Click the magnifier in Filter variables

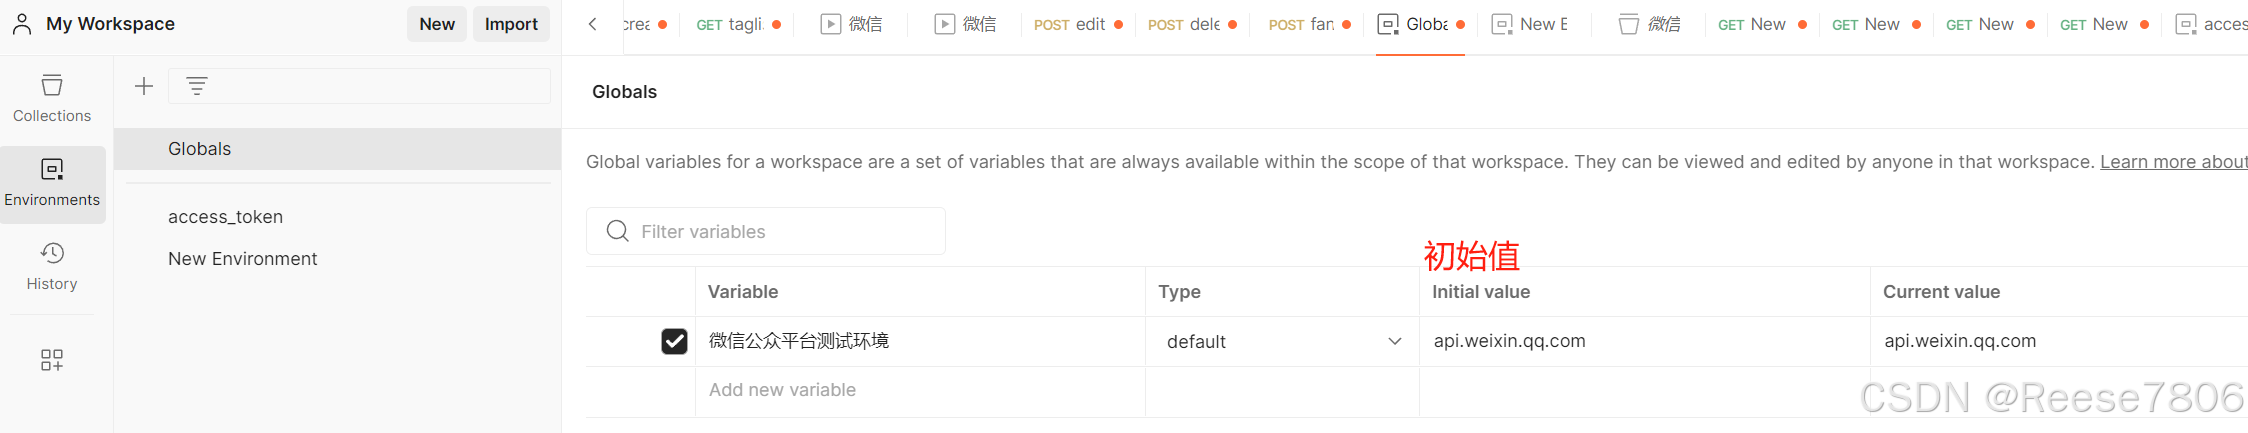pos(618,231)
